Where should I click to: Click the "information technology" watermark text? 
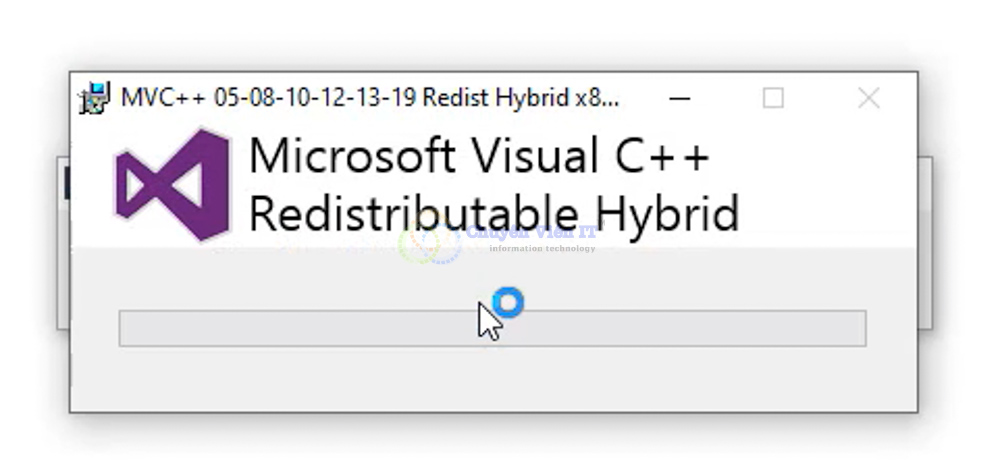[542, 249]
